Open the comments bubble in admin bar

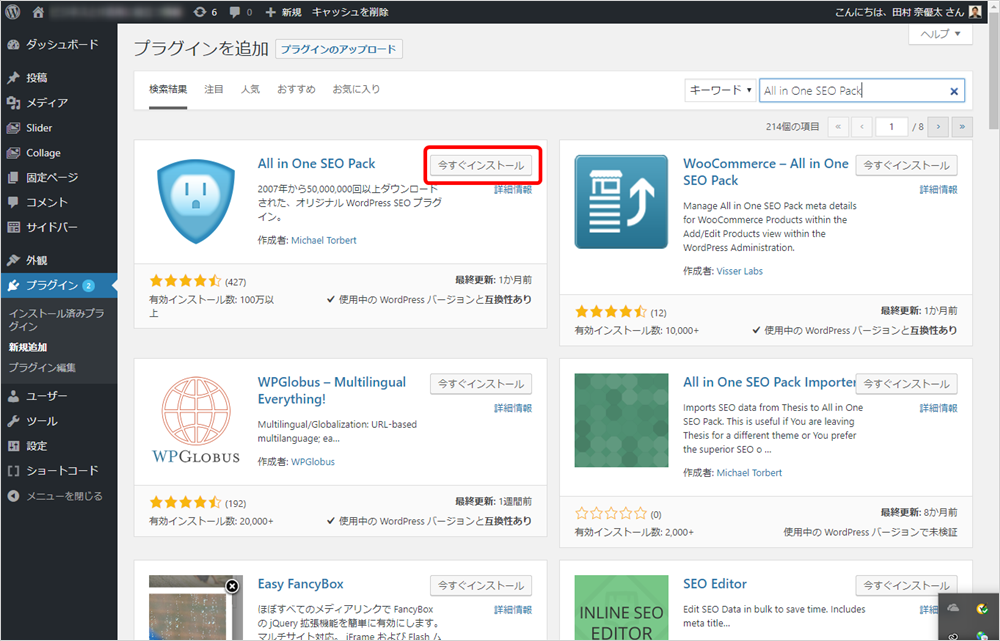(x=240, y=11)
